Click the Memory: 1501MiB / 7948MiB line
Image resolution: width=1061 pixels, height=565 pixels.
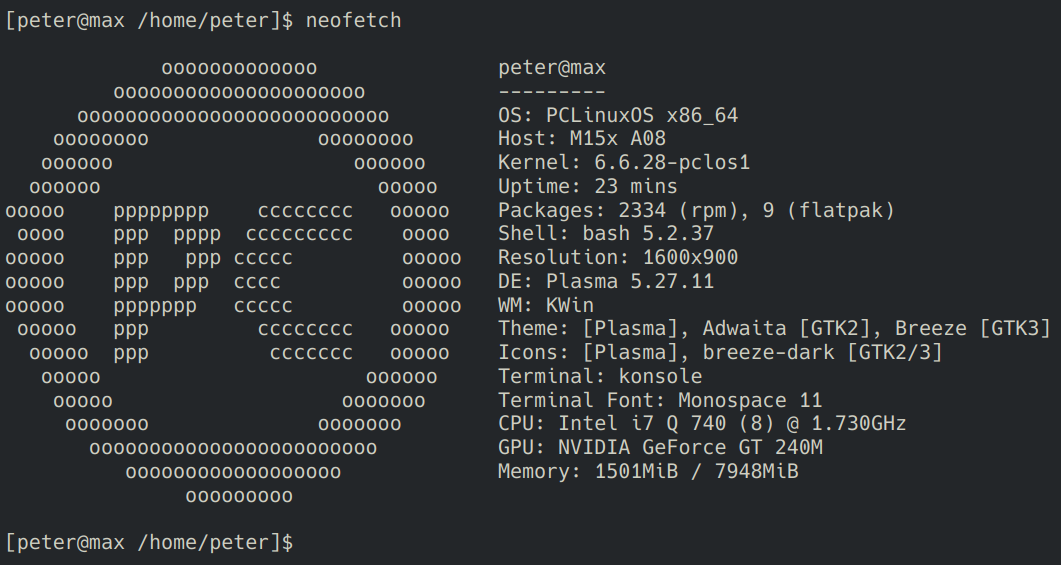click(648, 471)
